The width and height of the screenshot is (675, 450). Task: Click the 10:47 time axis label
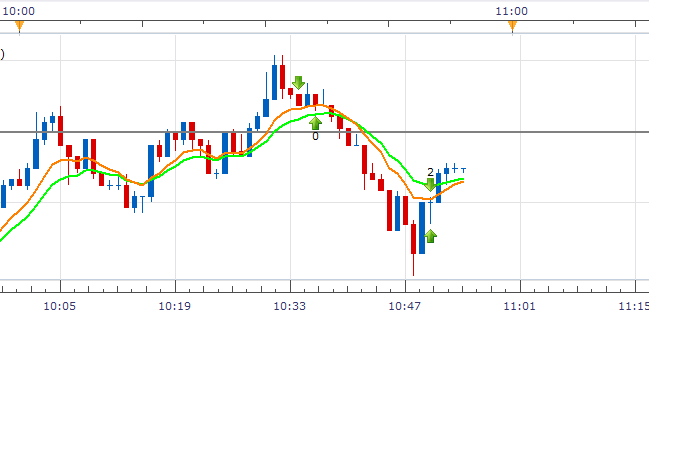404,306
